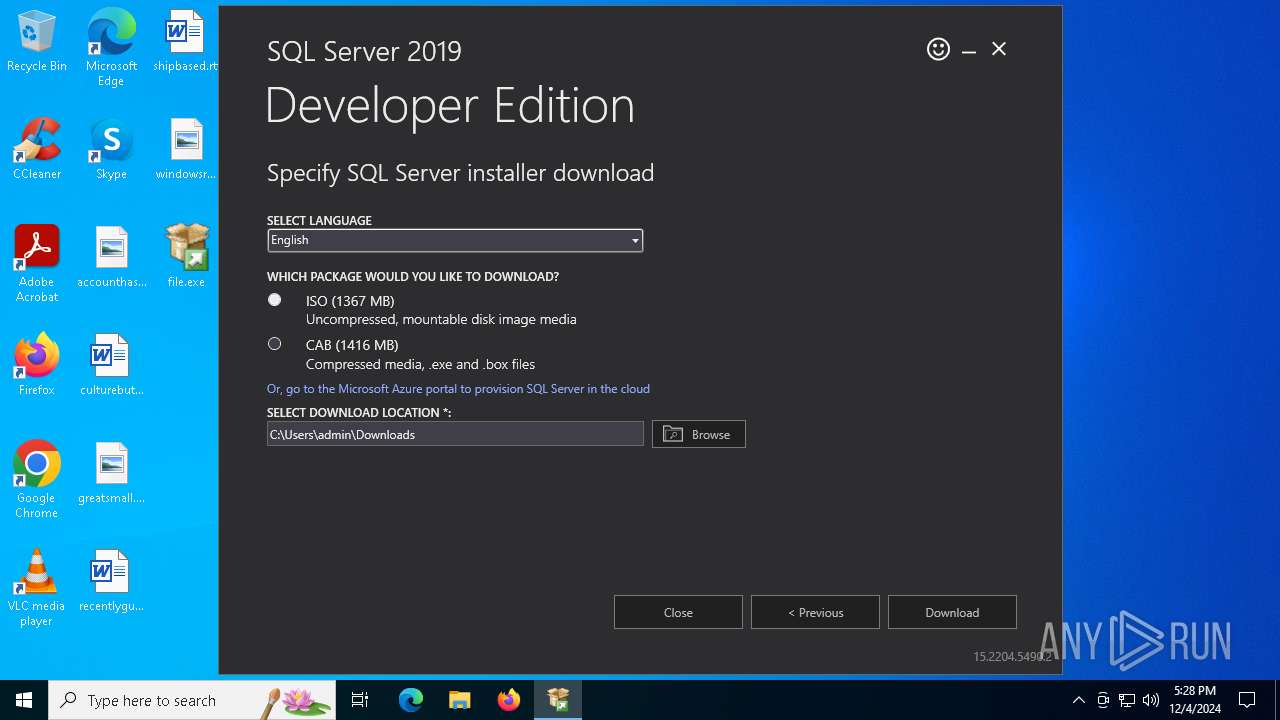This screenshot has height=720, width=1280.
Task: Select the CCleaner desktop icon
Action: [x=37, y=150]
